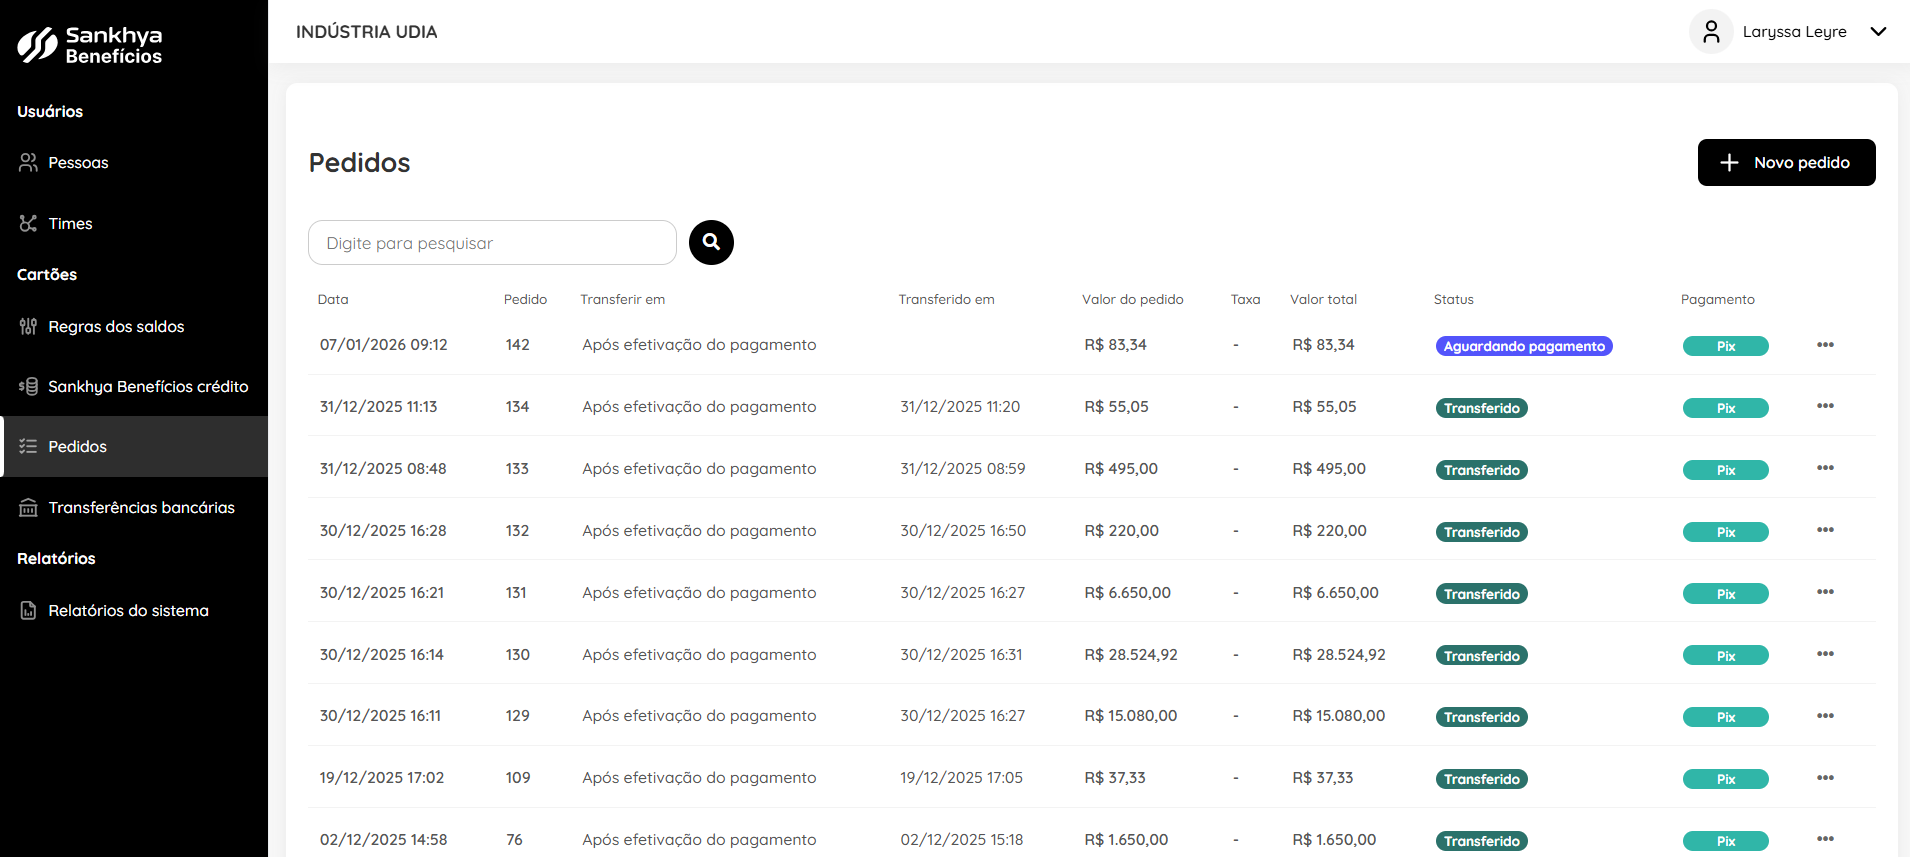1910x857 pixels.
Task: Open Transferências bancárias menu item
Action: tap(141, 507)
